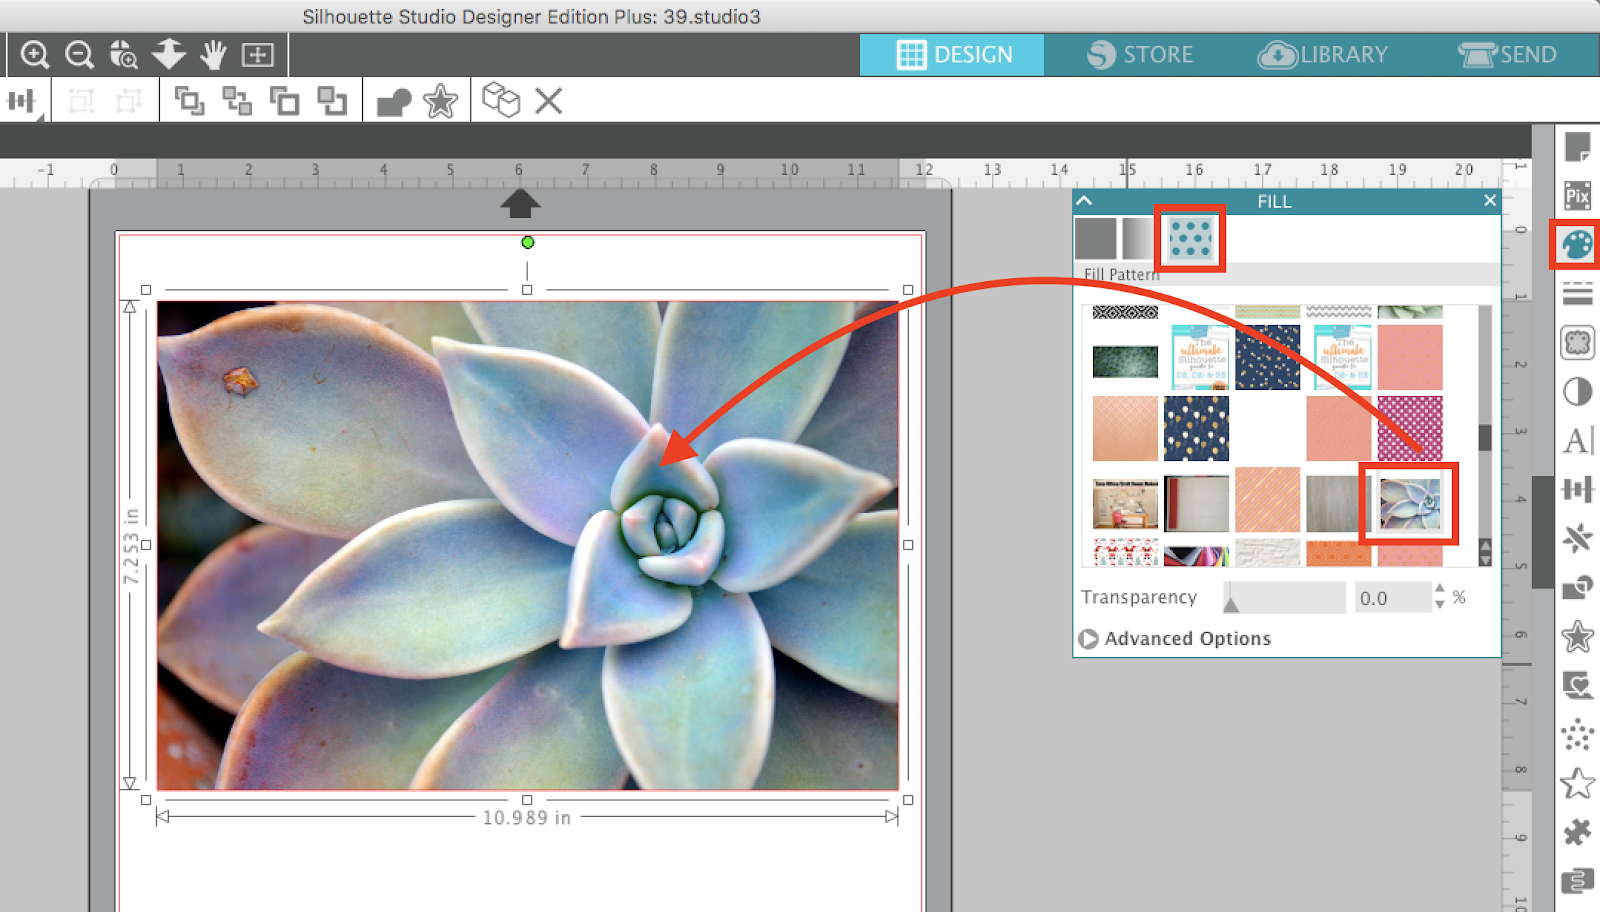This screenshot has width=1600, height=912.
Task: Open the SEND tab
Action: pos(1507,55)
